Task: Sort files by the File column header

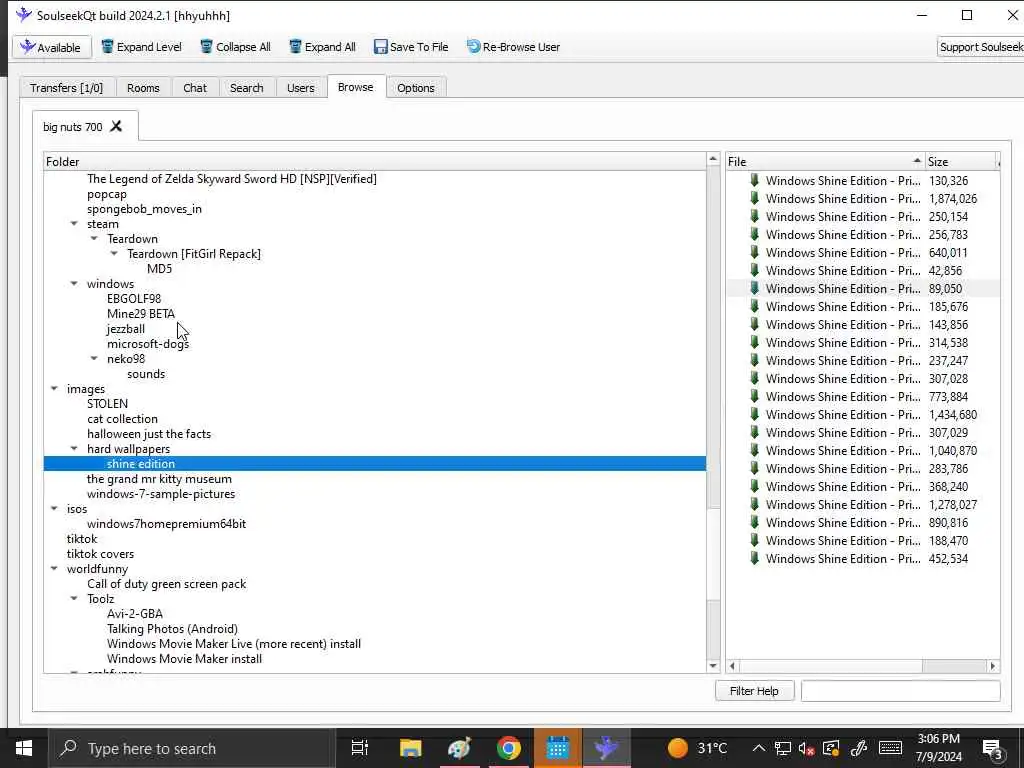Action: point(825,161)
